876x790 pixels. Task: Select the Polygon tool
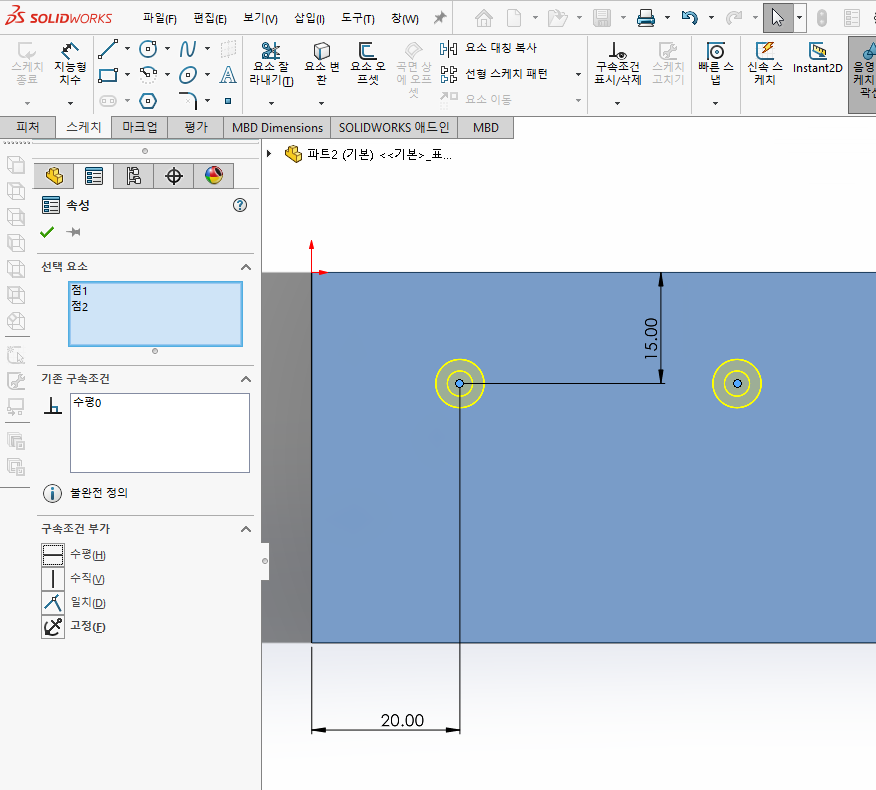coord(147,101)
